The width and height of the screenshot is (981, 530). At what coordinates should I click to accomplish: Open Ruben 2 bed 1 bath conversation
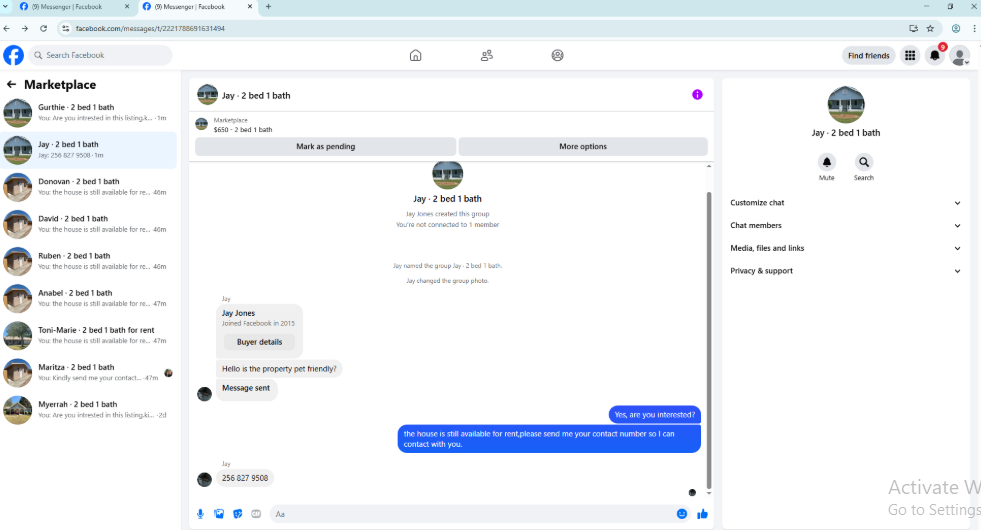[88, 261]
